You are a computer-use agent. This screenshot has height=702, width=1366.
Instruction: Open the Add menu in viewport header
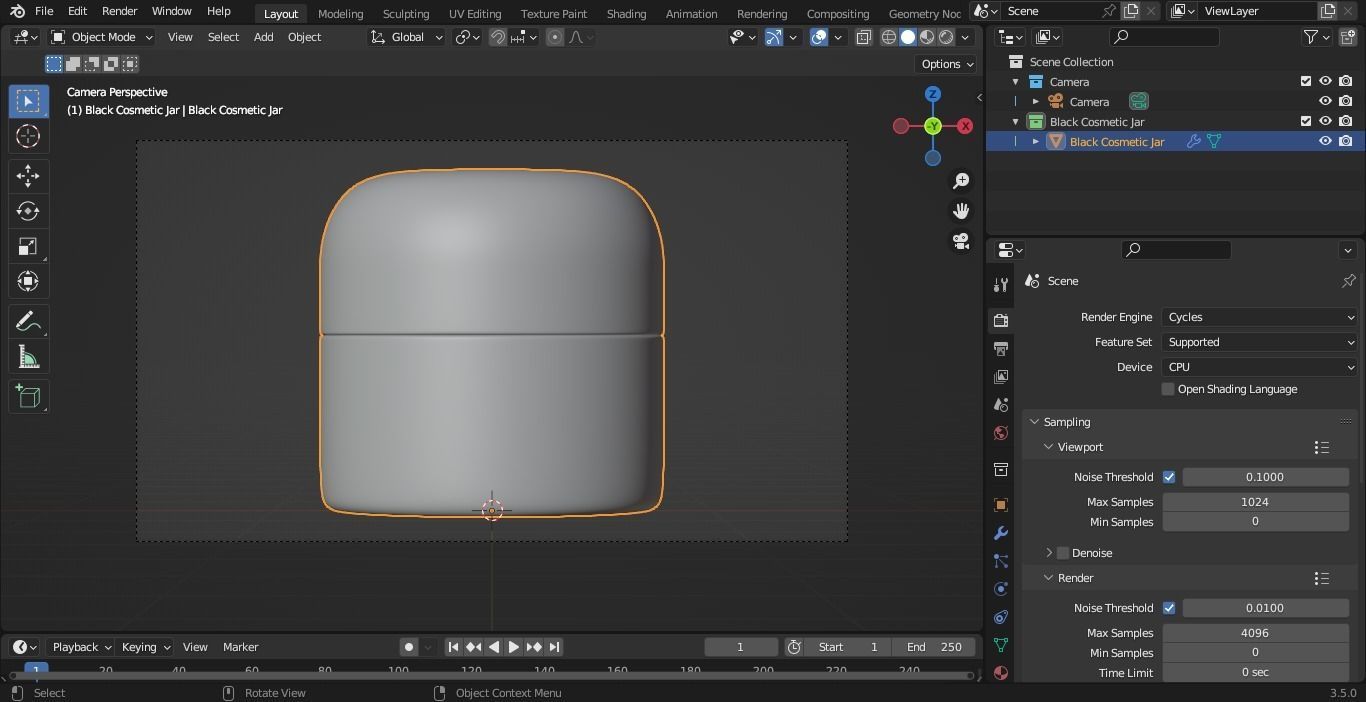pos(263,37)
